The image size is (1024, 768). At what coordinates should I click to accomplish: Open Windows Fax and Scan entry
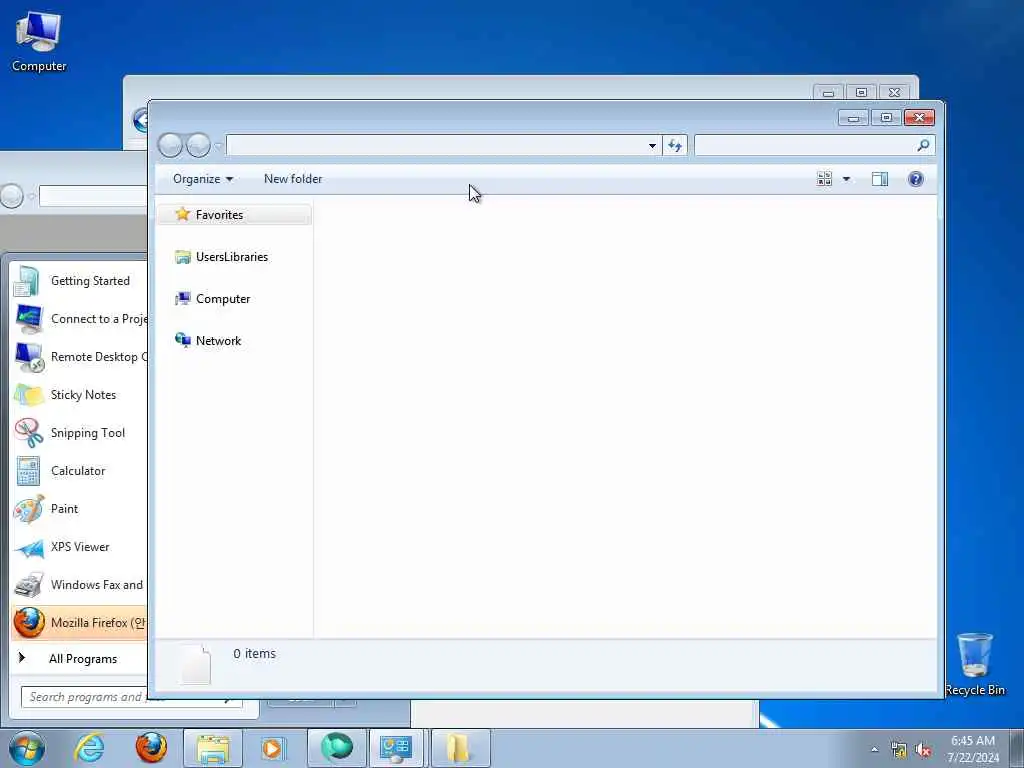pyautogui.click(x=80, y=584)
